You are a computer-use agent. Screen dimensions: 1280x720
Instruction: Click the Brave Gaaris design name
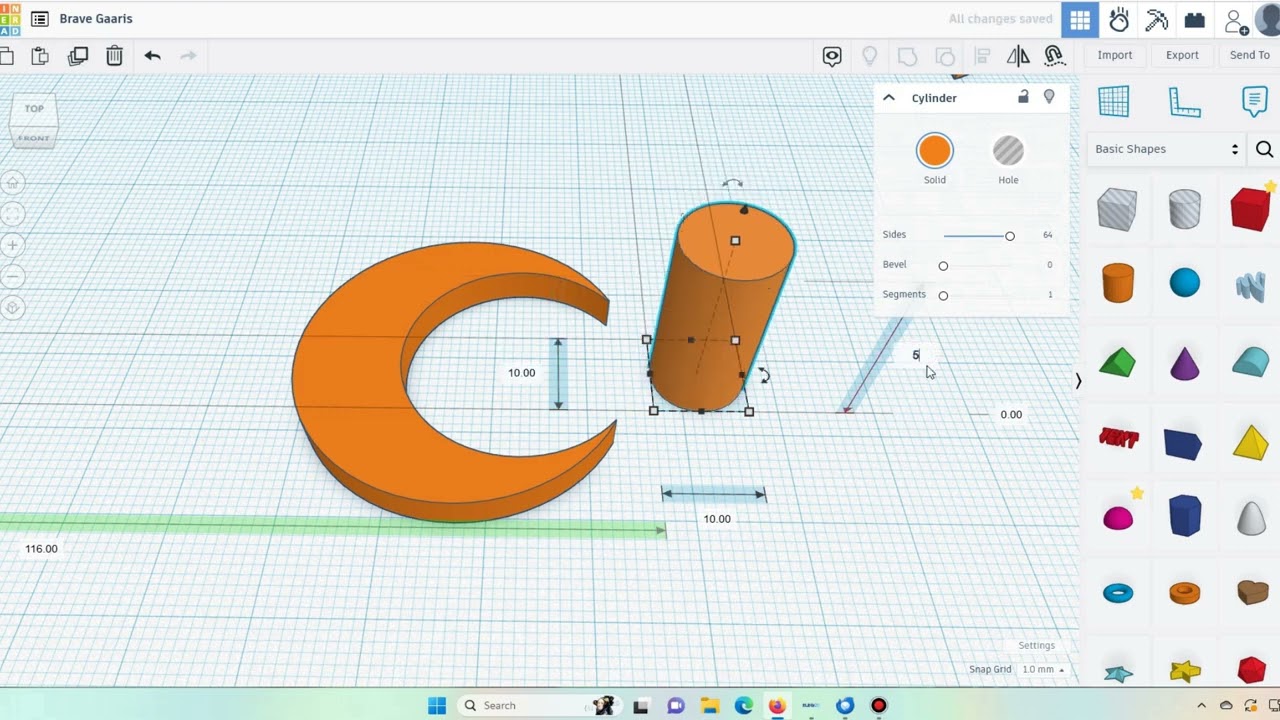[96, 19]
